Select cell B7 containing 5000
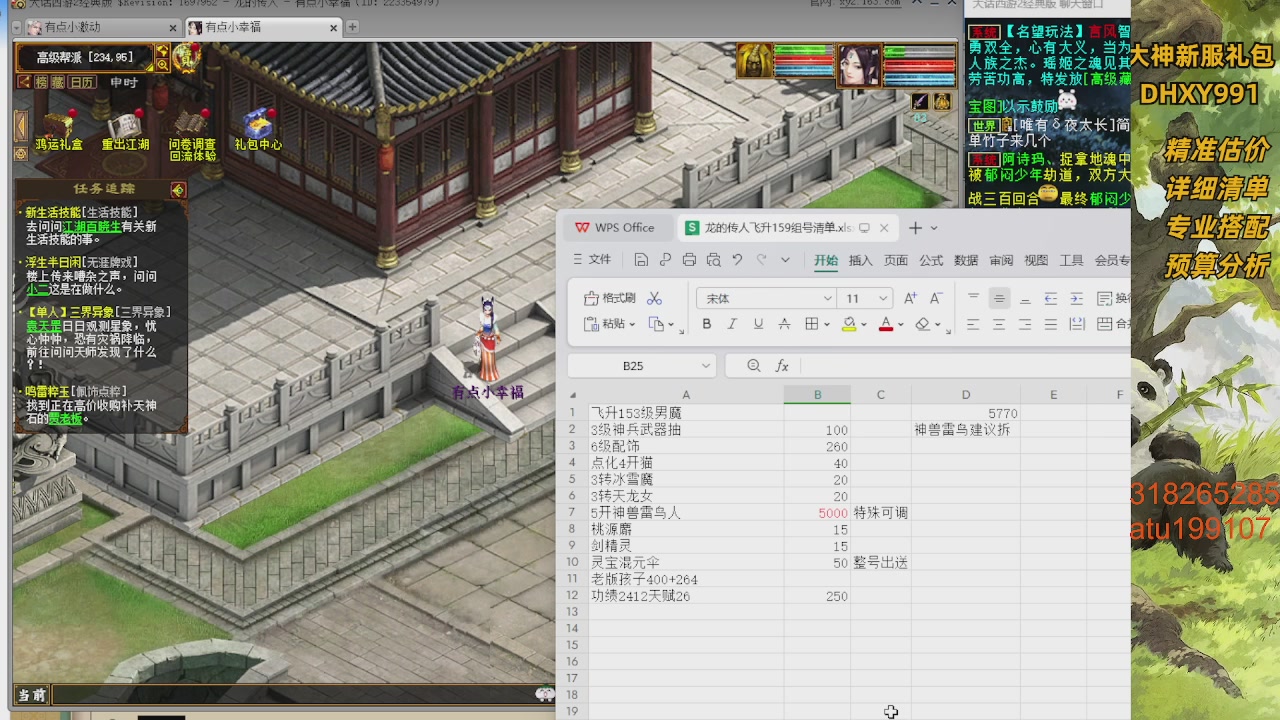The width and height of the screenshot is (1280, 720). tap(817, 513)
